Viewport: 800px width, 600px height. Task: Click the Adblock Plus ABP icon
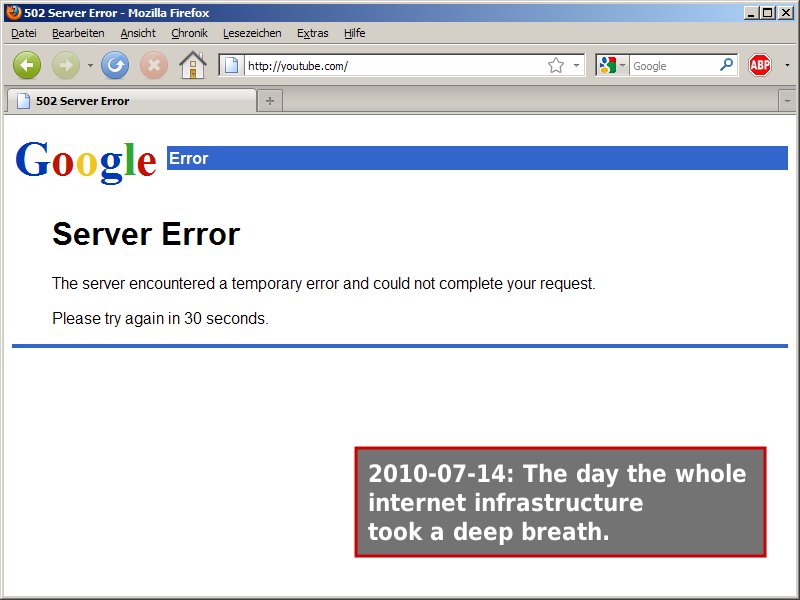pos(760,66)
